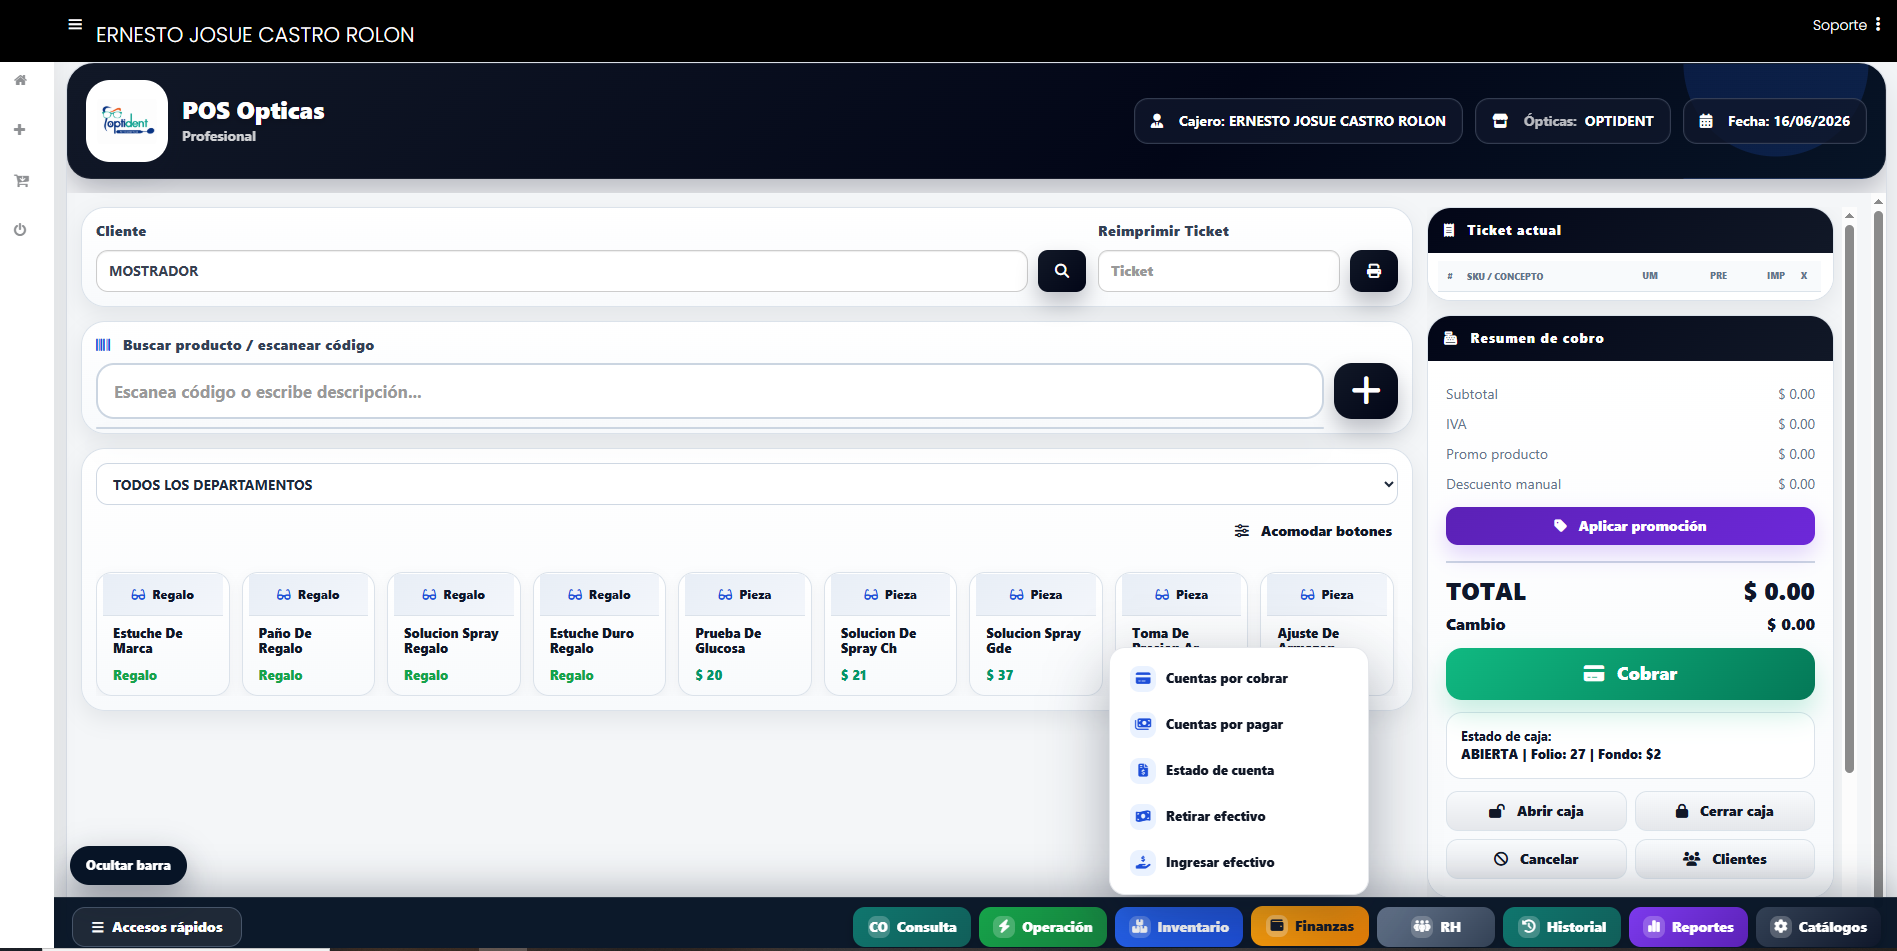Click the calendar icon beside Fecha

click(1707, 121)
